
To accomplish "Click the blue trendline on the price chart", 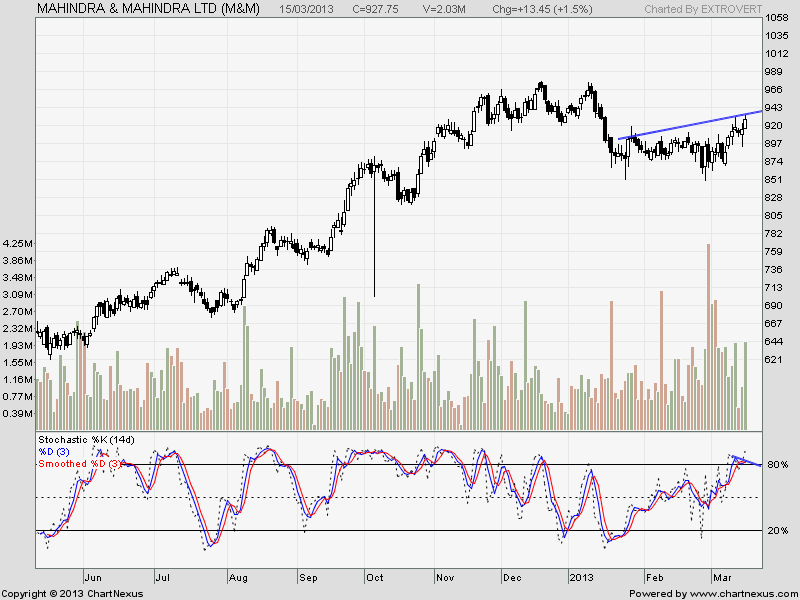I will 690,125.
